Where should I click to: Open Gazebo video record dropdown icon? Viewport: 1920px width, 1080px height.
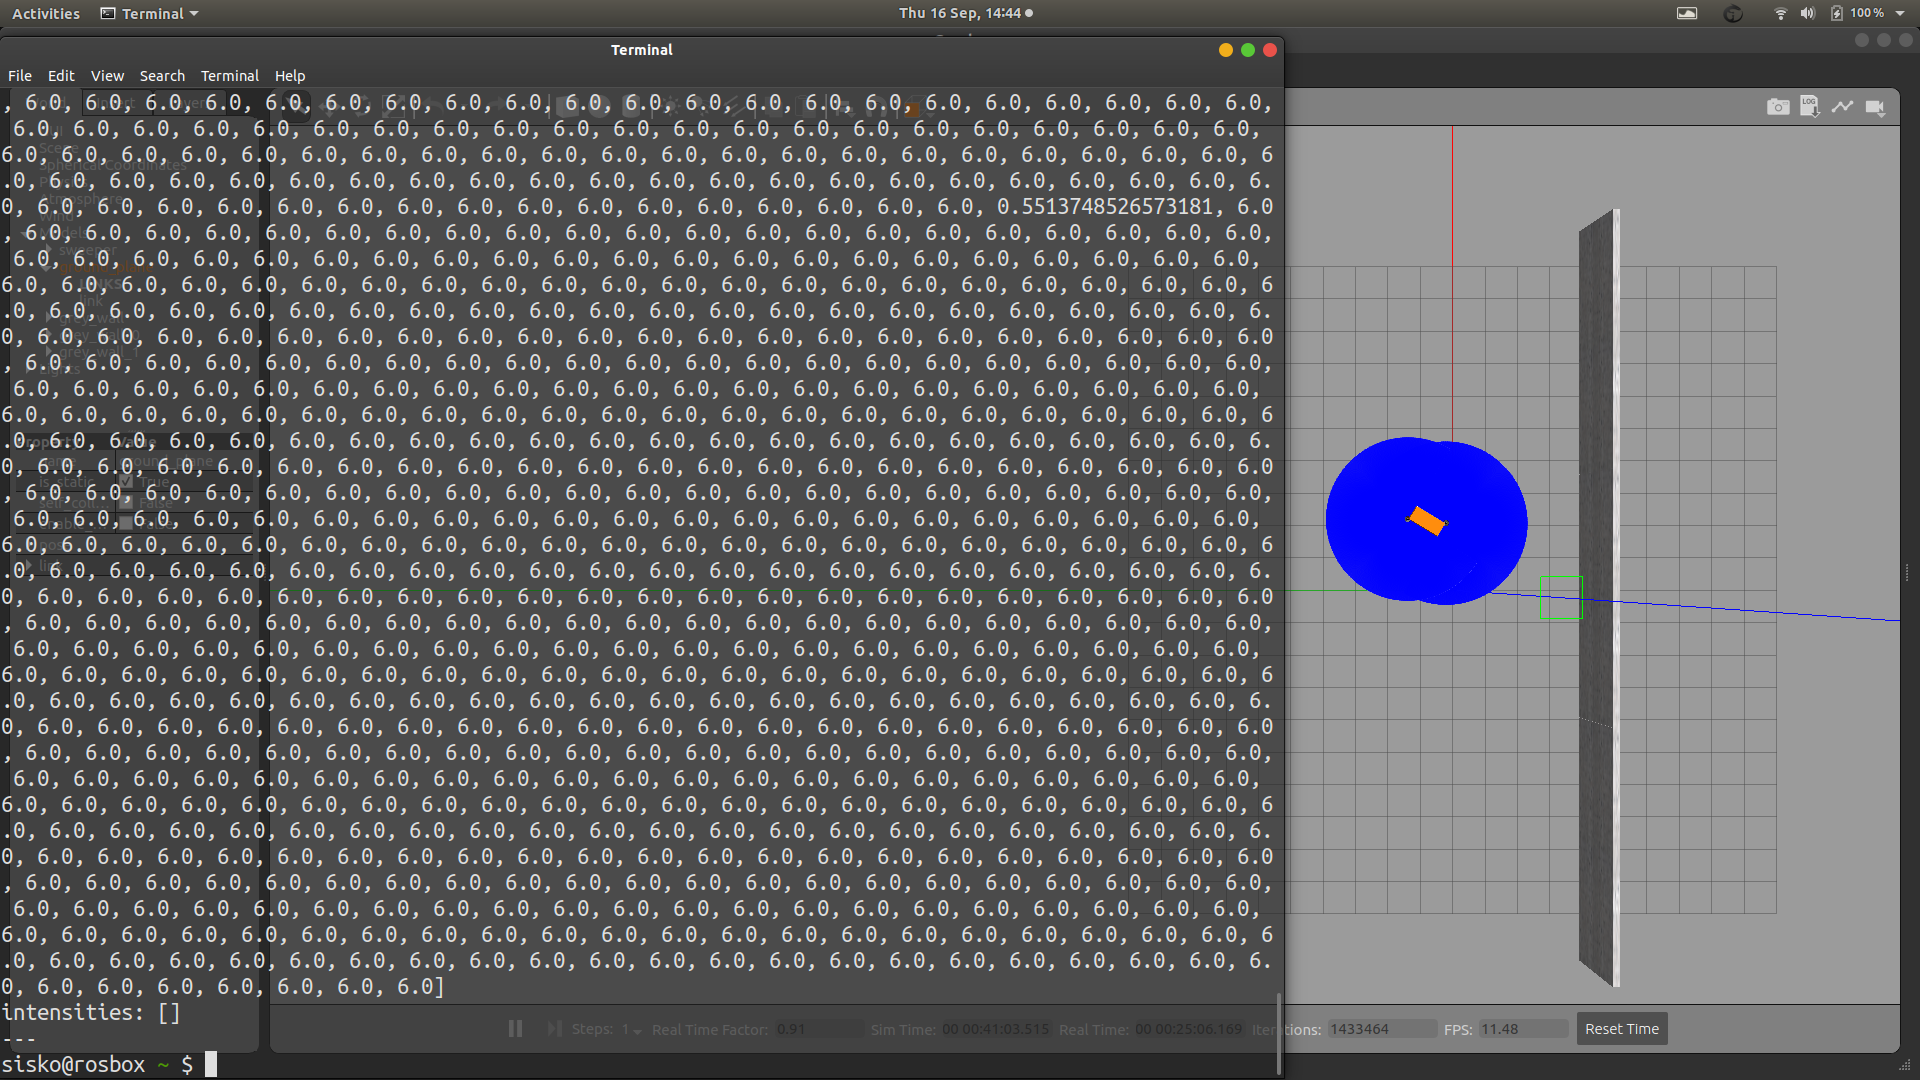pos(1875,107)
